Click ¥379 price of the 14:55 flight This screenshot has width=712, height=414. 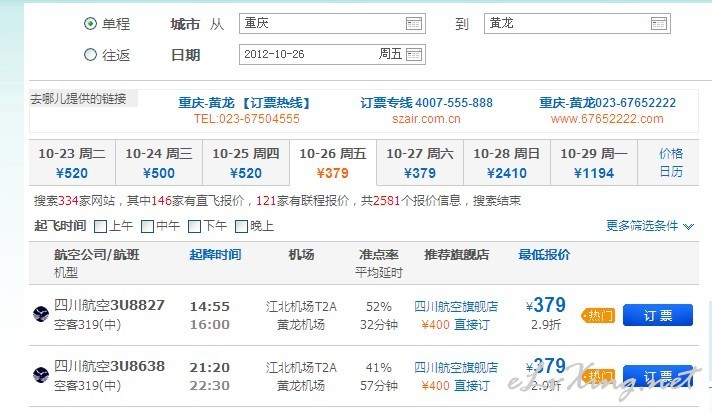(x=546, y=305)
